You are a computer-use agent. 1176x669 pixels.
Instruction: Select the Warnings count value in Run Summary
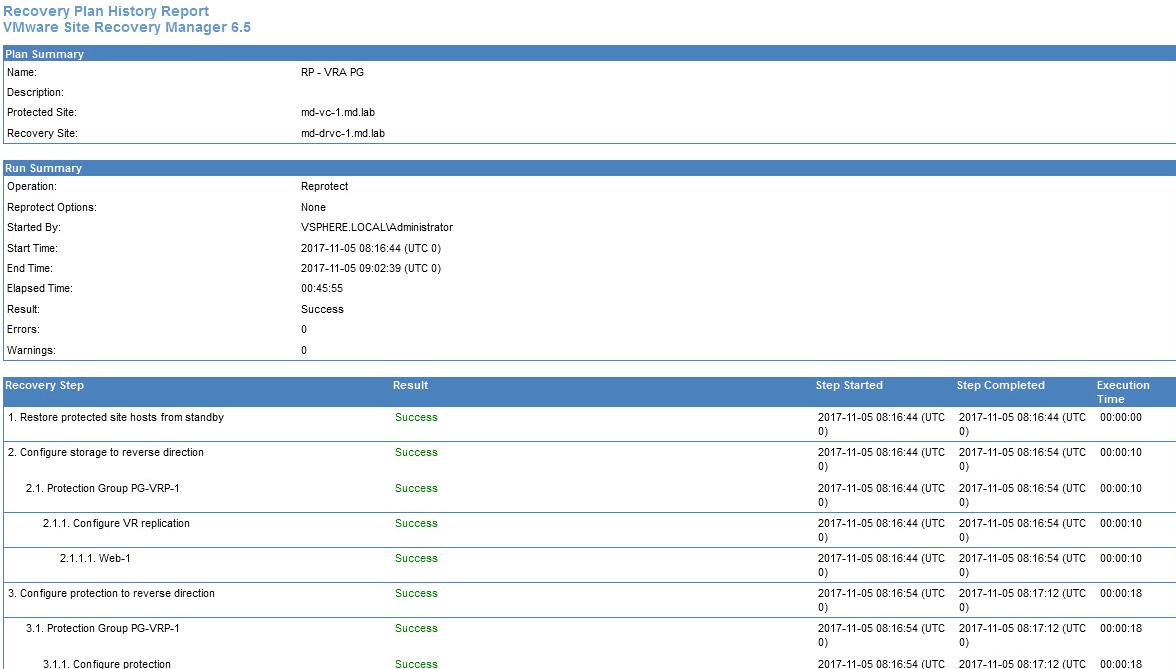pos(304,350)
